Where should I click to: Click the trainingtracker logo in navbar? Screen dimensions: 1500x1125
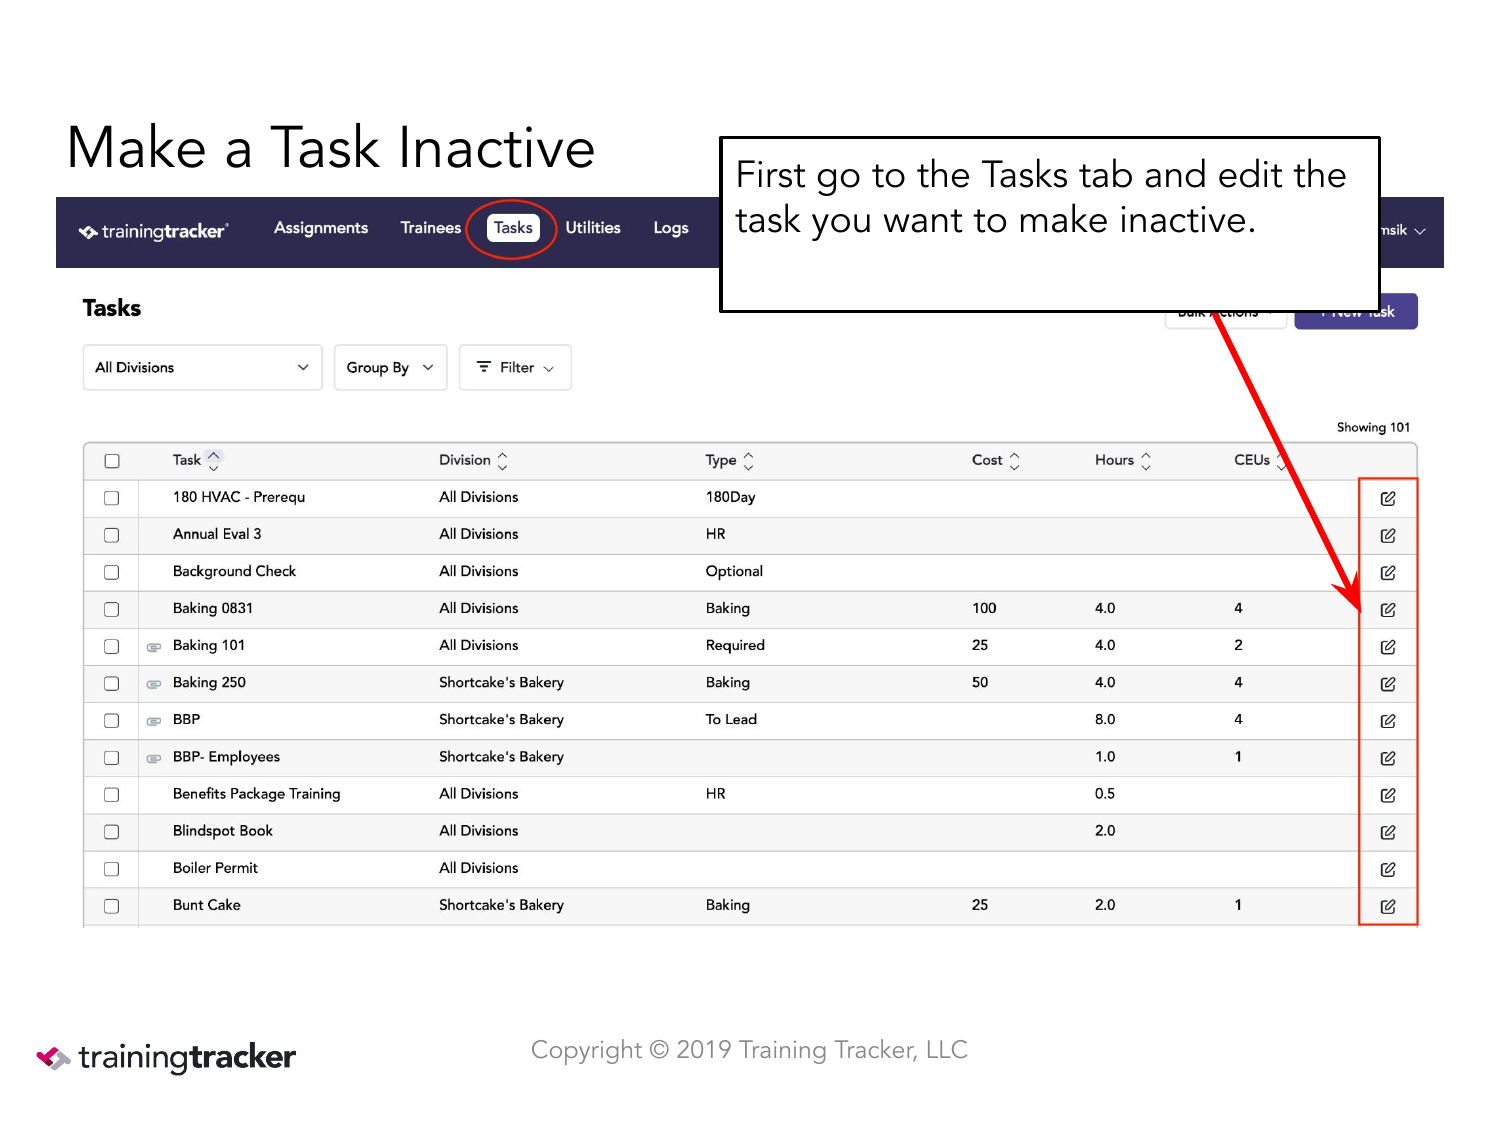pyautogui.click(x=154, y=231)
